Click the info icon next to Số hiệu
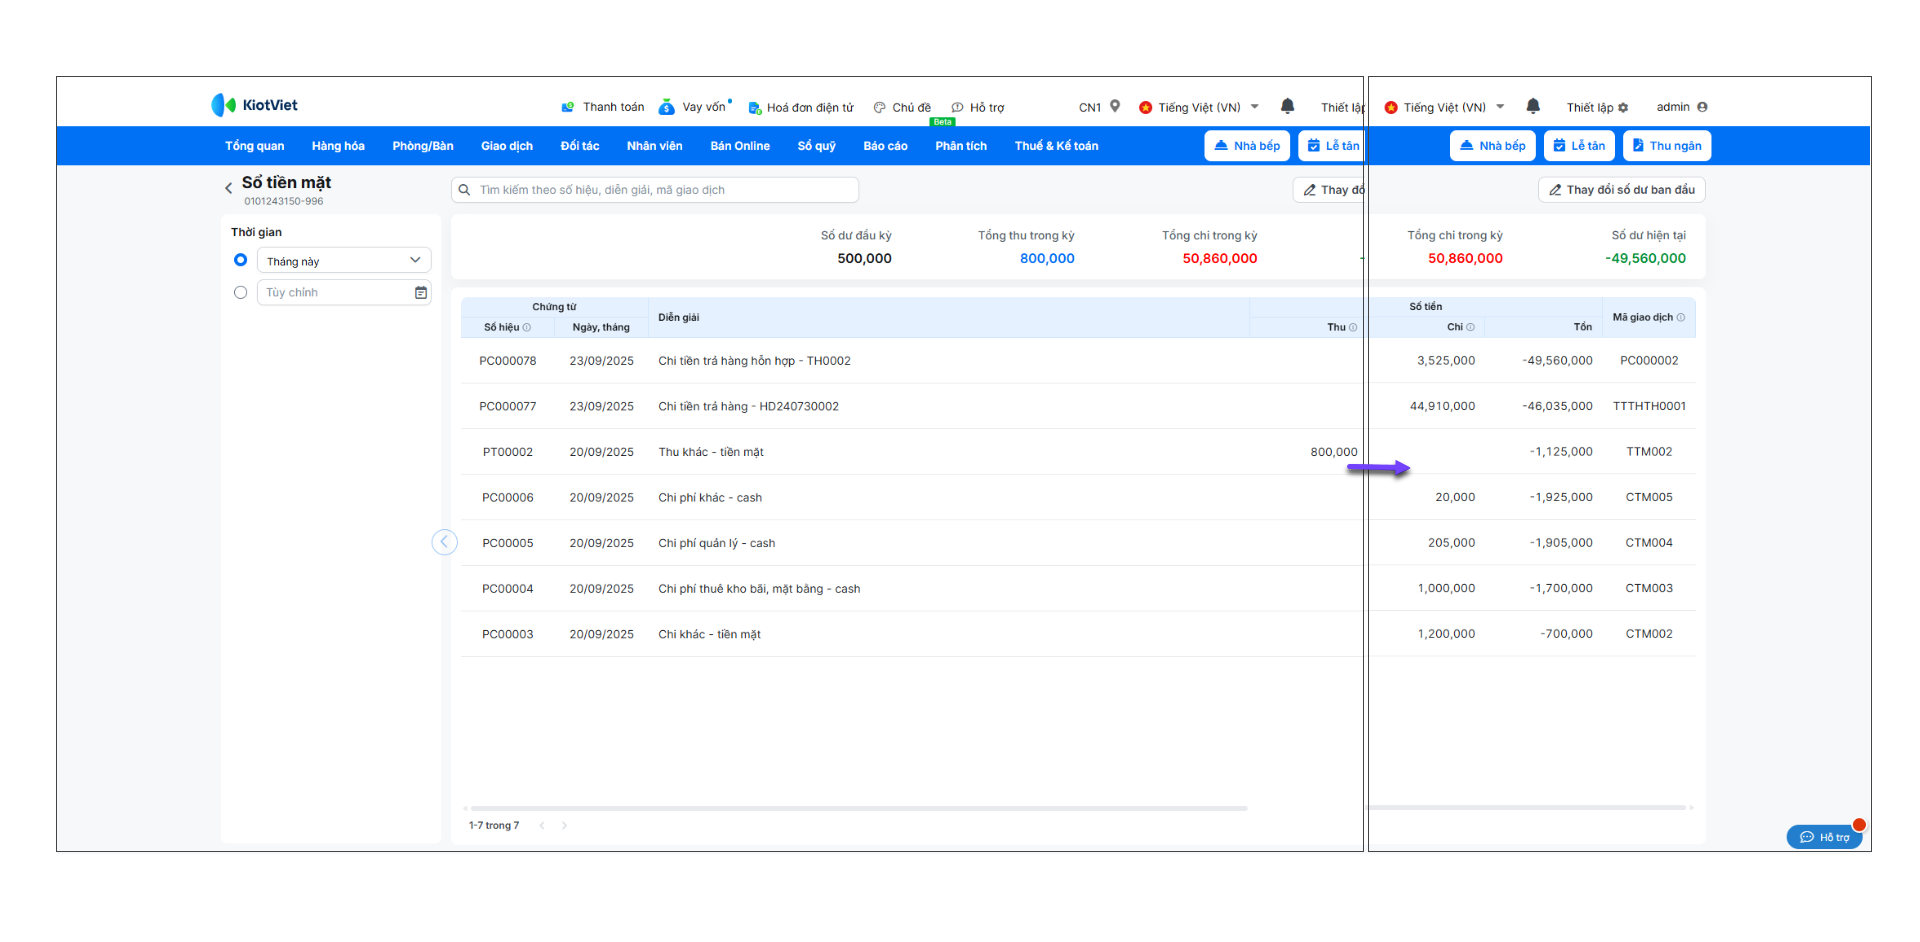Image resolution: width=1920 pixels, height=942 pixels. click(527, 328)
